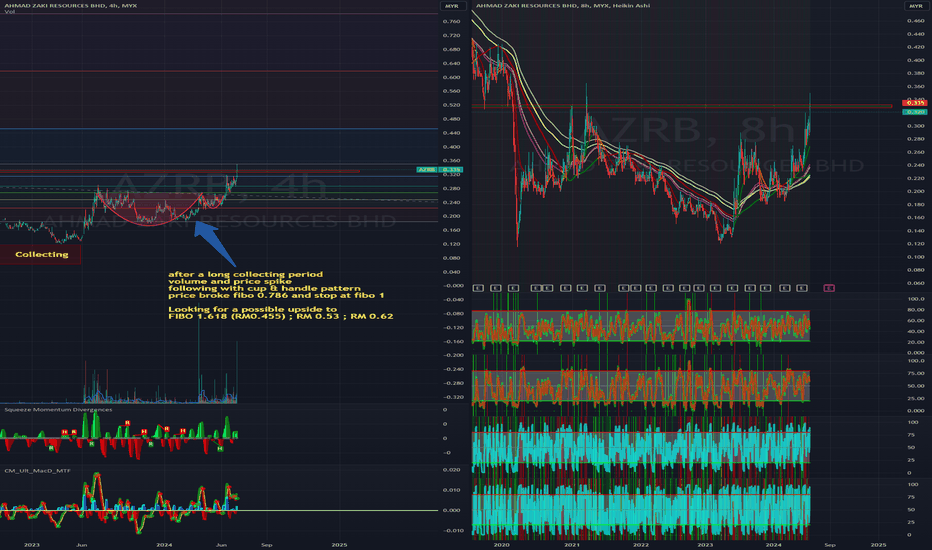Viewport: 932px width, 550px height.
Task: Click the Sep label on the 4h time axis
Action: click(267, 545)
